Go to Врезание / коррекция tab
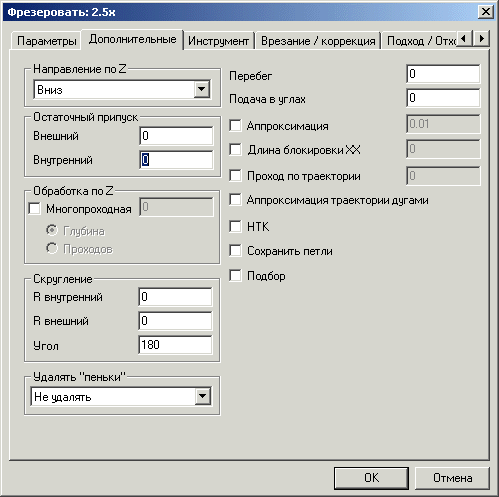Image resolution: width=499 pixels, height=497 pixels. pos(318,41)
